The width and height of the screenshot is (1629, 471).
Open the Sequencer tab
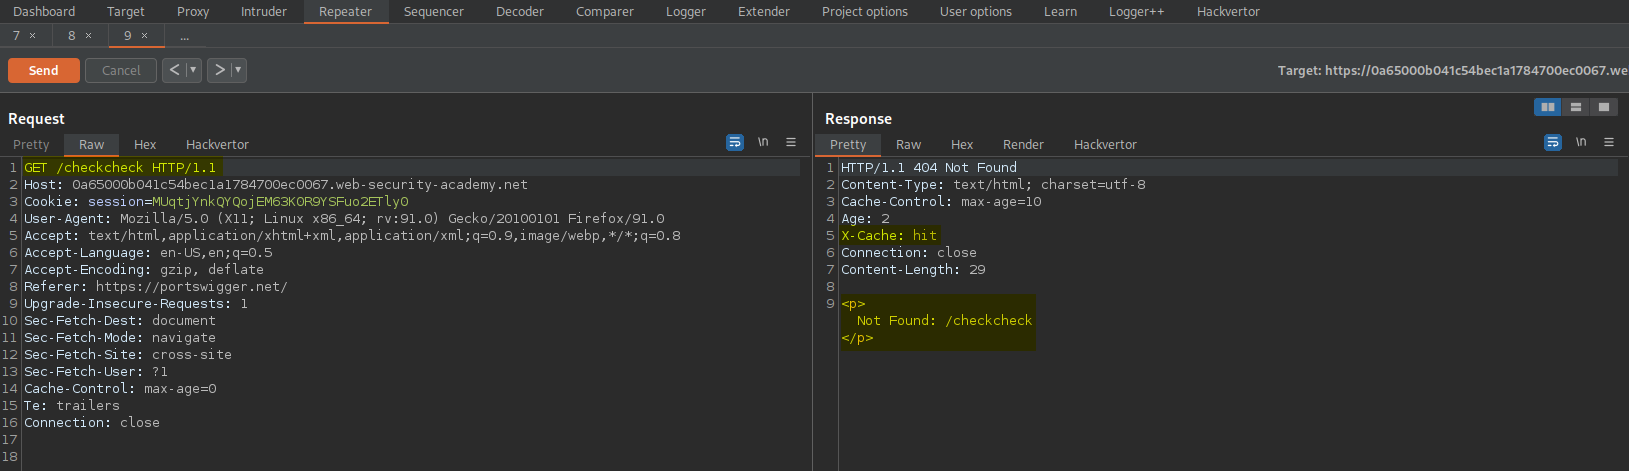click(x=434, y=12)
